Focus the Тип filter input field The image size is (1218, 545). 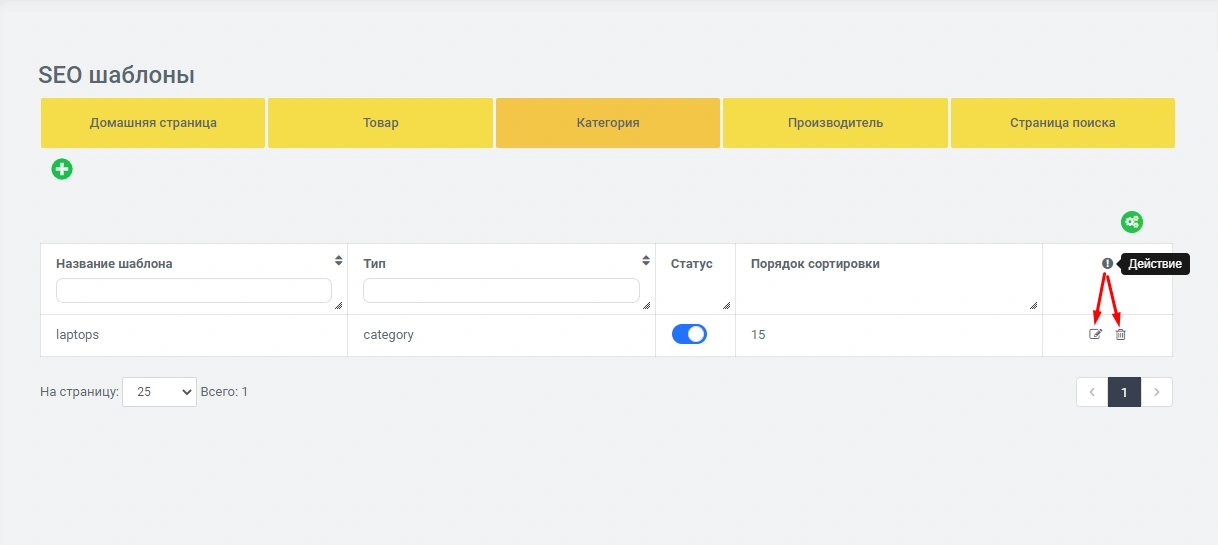click(x=501, y=290)
